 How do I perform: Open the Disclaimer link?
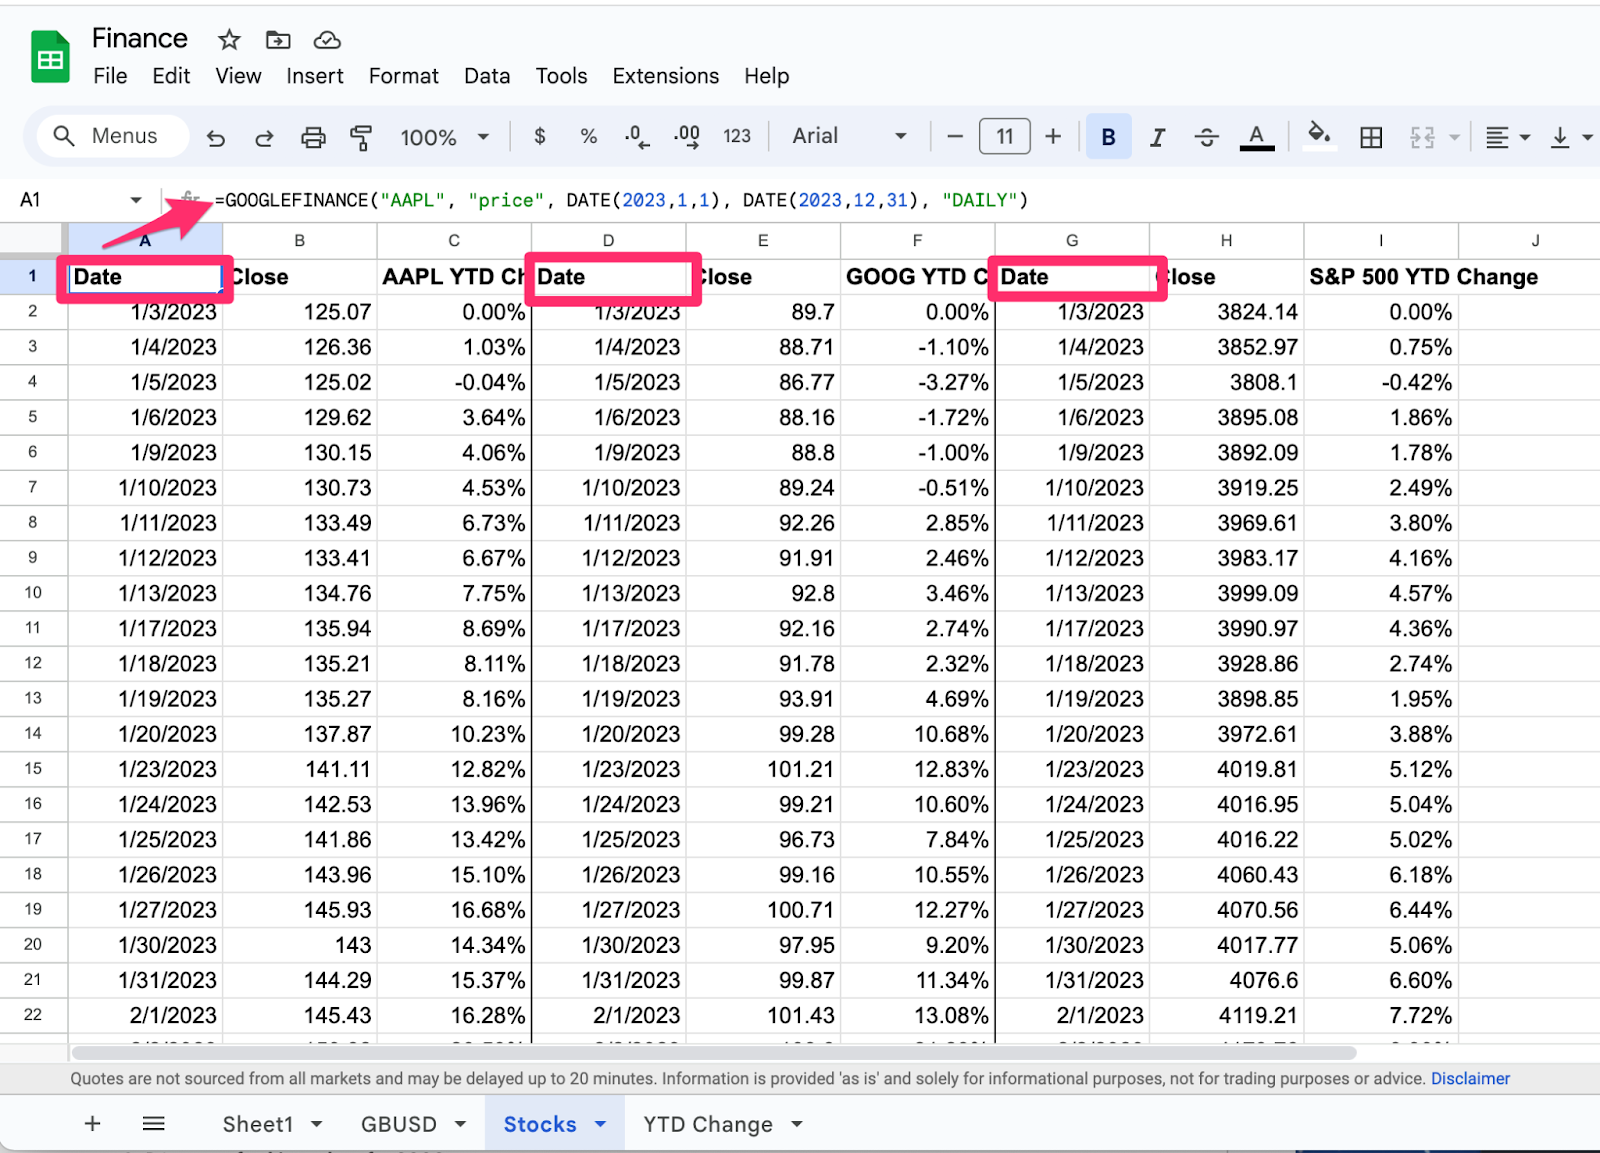[1469, 1078]
